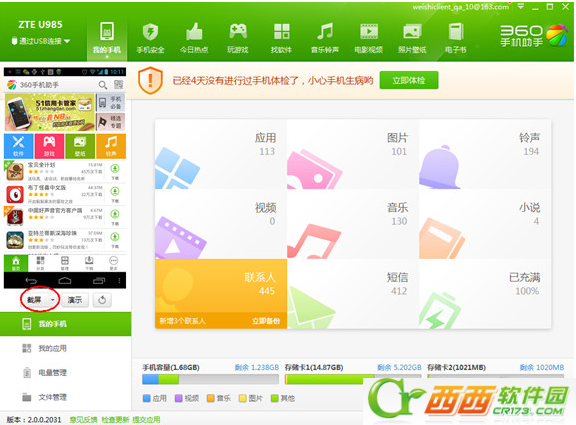576x425 pixels.
Task: Click the green 其他 legend swatch
Action: click(x=275, y=398)
